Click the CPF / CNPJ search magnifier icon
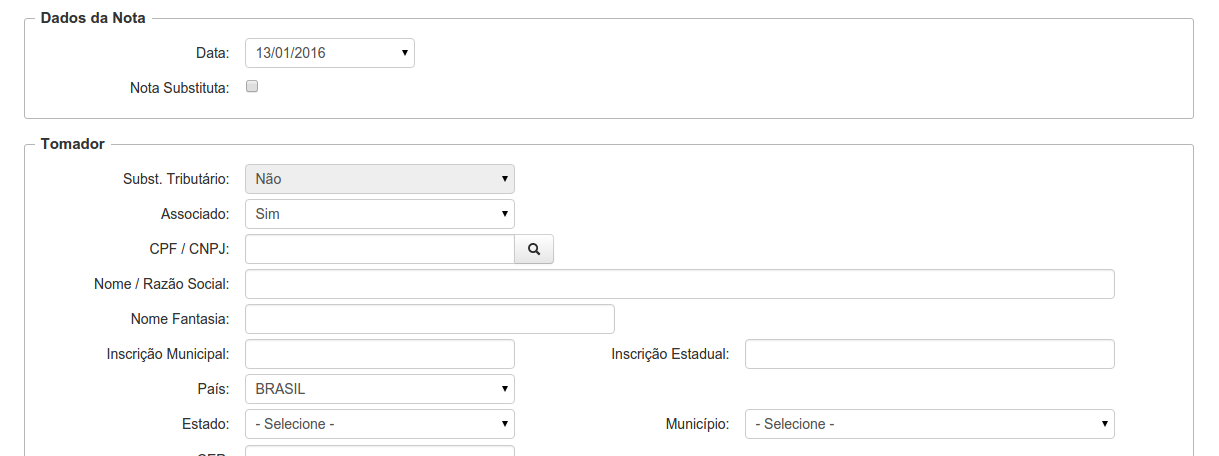Screen dimensions: 1219x456 (534, 249)
